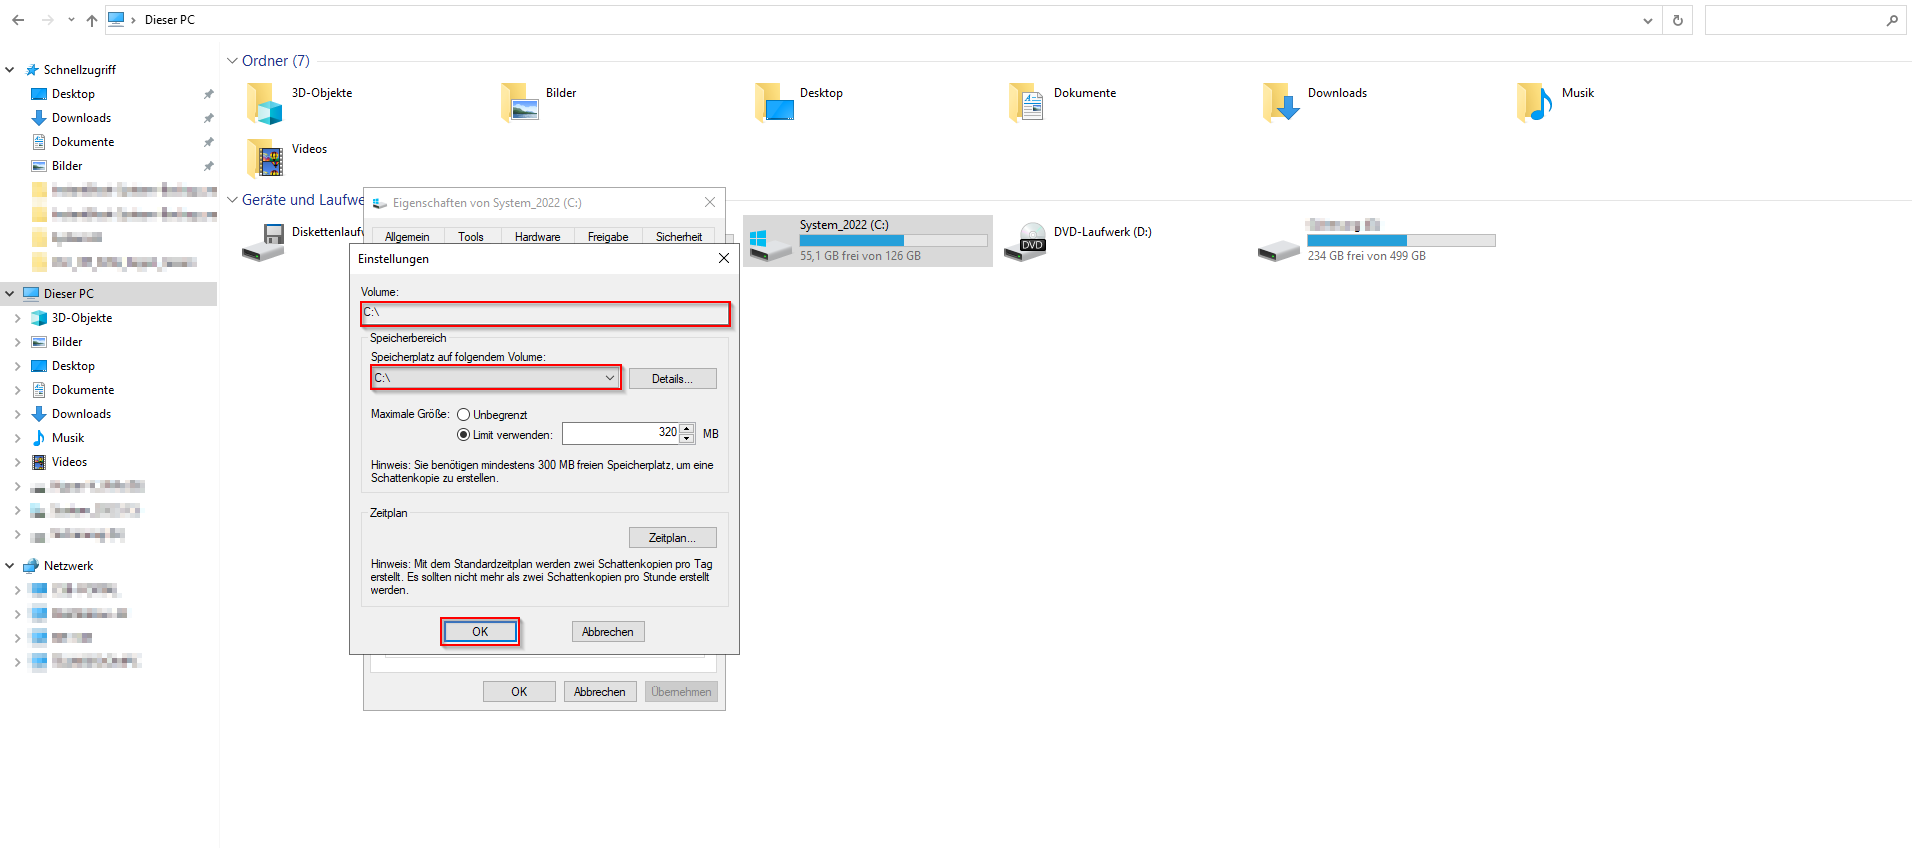Click the Details... button
The height and width of the screenshot is (848, 1919).
(672, 379)
